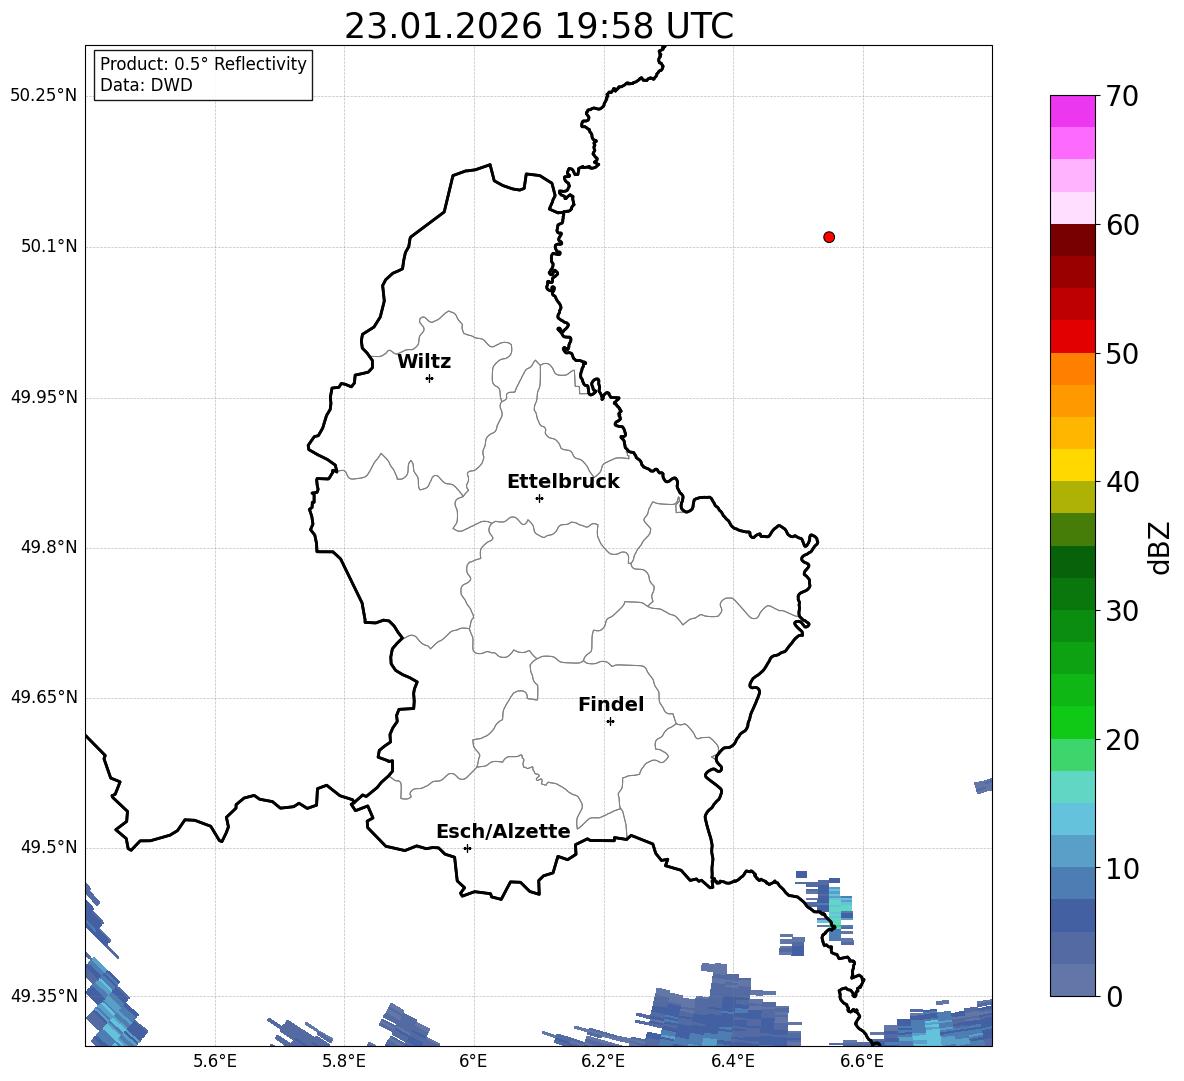Click the colorbar value 10

coord(1122,868)
